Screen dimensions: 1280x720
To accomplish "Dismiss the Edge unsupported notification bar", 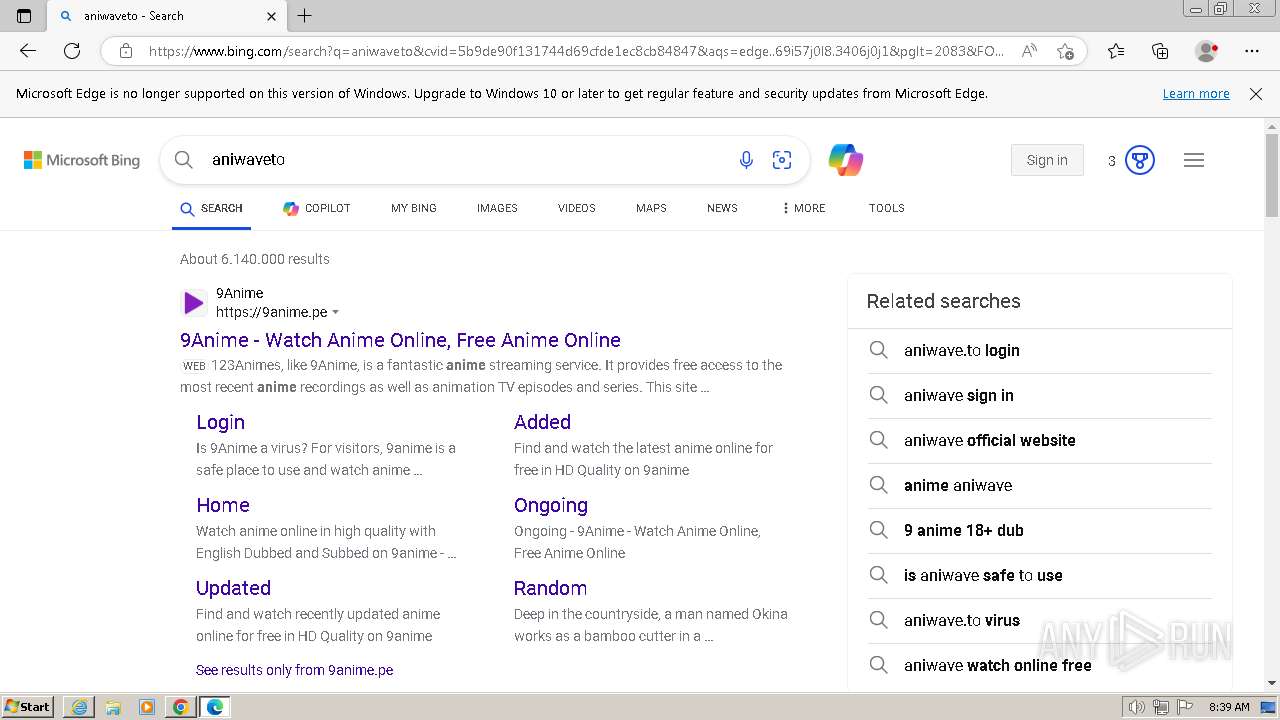I will tap(1256, 94).
